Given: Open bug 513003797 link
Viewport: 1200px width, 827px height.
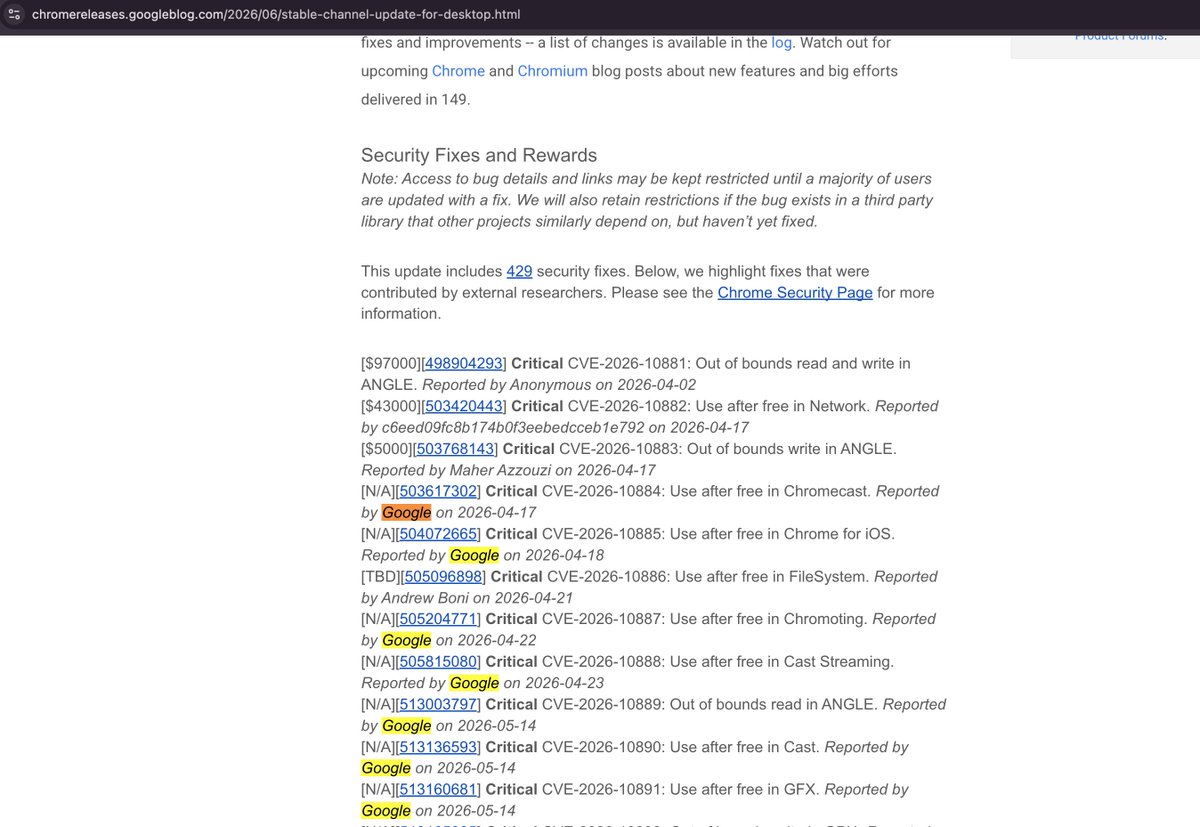Looking at the screenshot, I should [x=438, y=705].
